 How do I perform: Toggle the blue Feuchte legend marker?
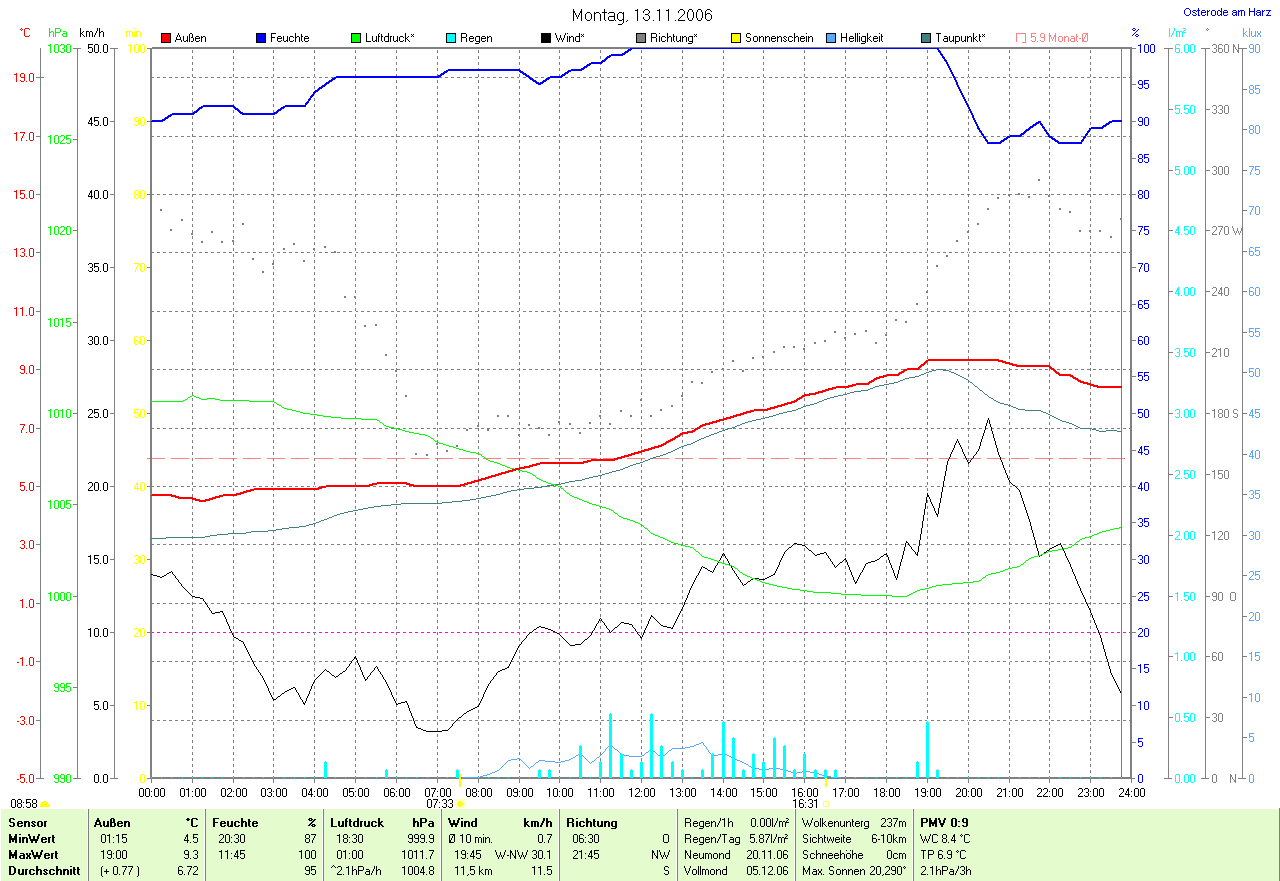(x=261, y=38)
